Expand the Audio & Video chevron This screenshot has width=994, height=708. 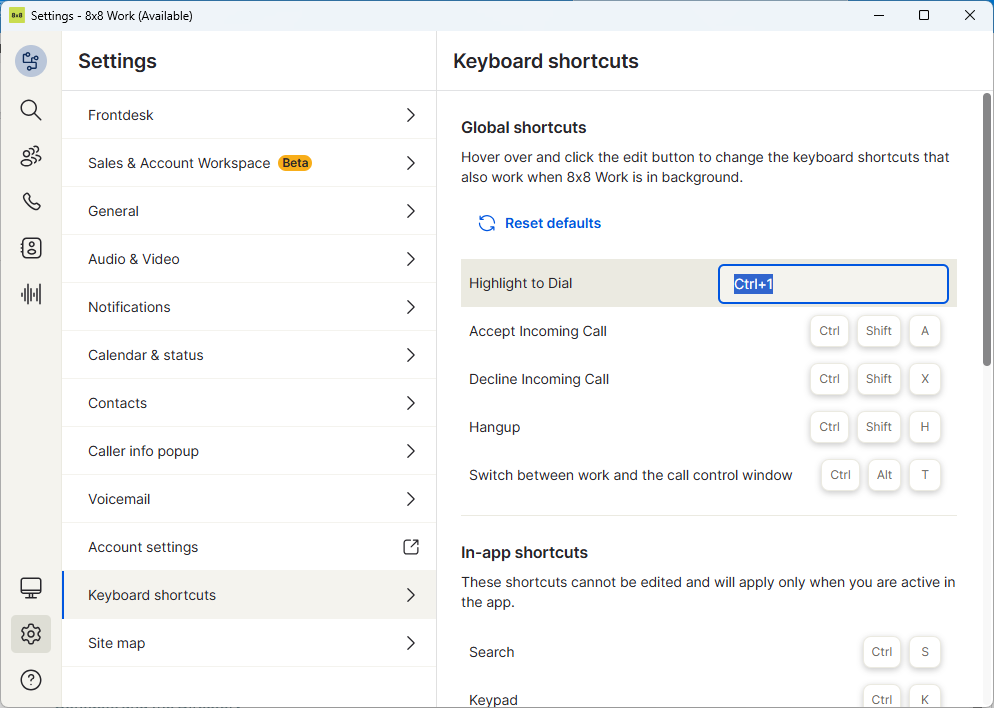click(x=411, y=259)
